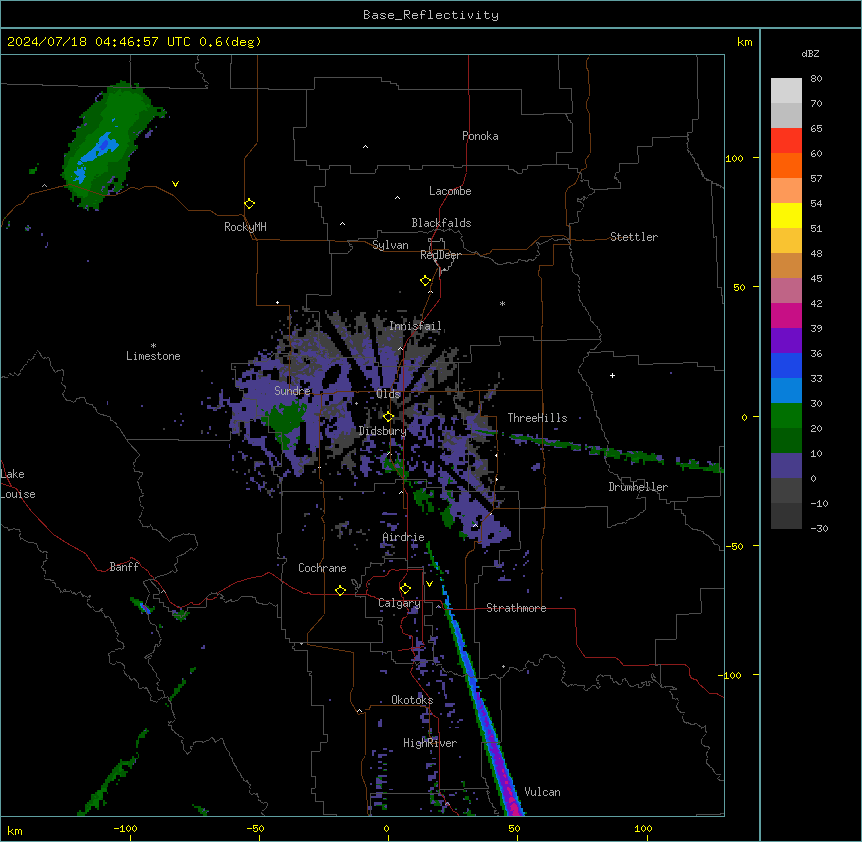Click the timestamp 2024/07/18 04:46:57 UTC
The height and width of the screenshot is (842, 862).
click(x=99, y=42)
